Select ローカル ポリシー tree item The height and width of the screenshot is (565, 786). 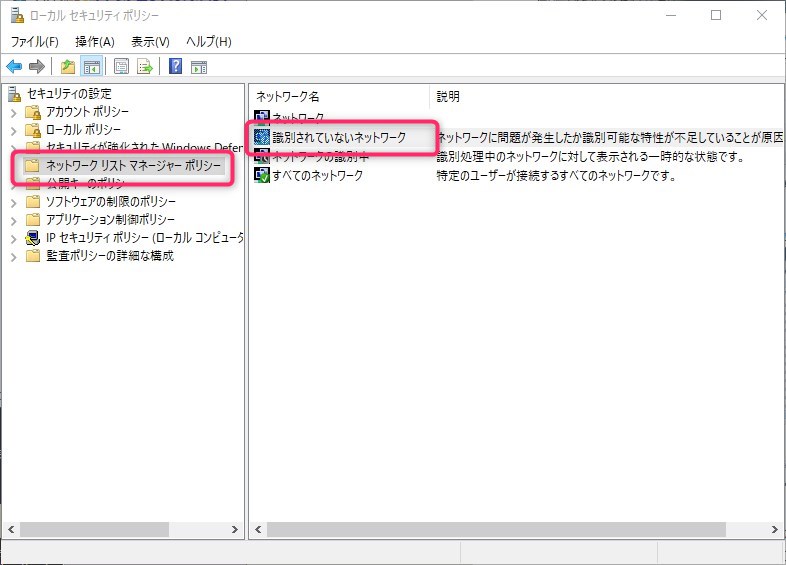click(83, 130)
